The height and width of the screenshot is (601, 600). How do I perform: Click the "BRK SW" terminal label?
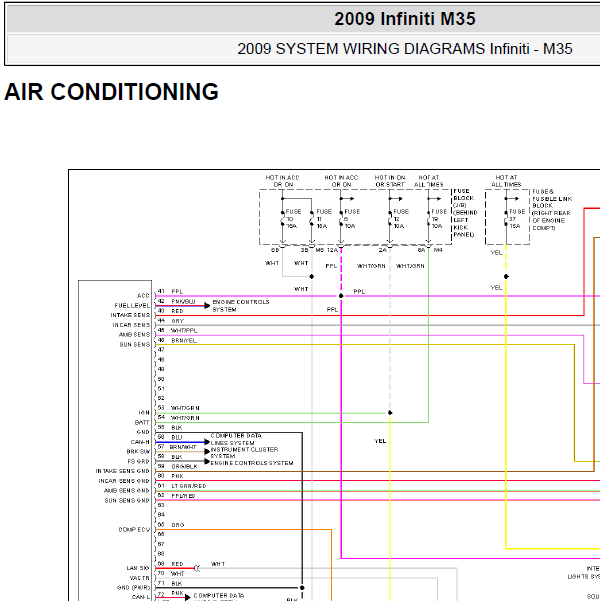coord(138,452)
